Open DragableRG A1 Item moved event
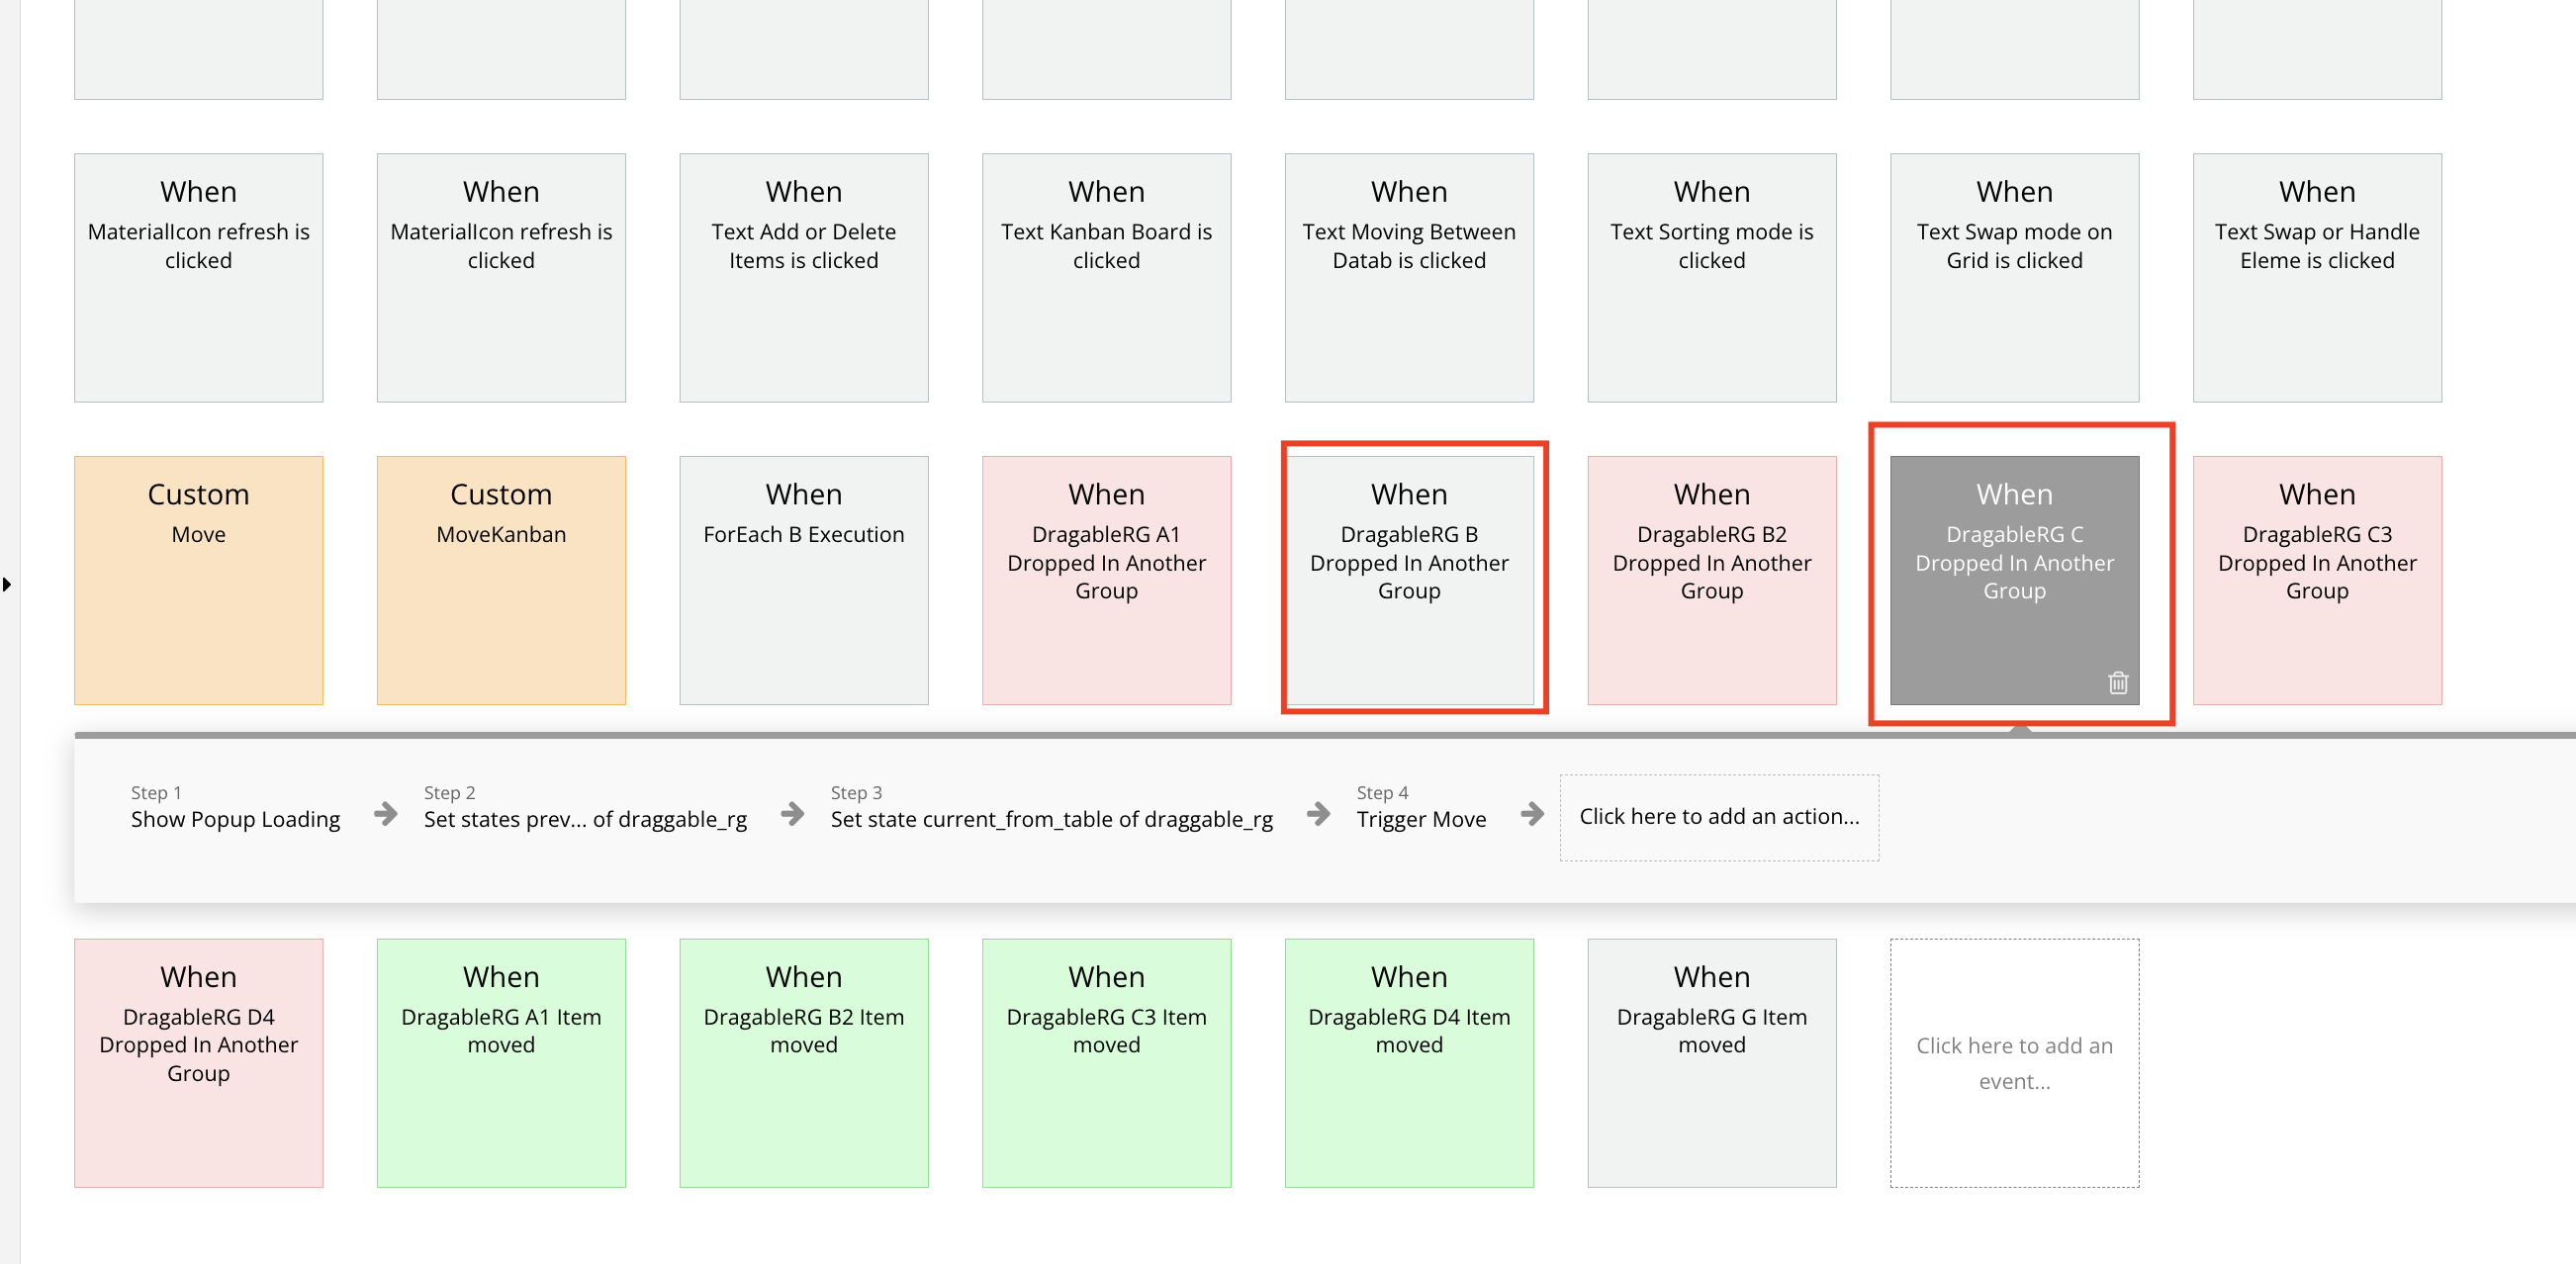This screenshot has width=2576, height=1264. (x=501, y=1063)
